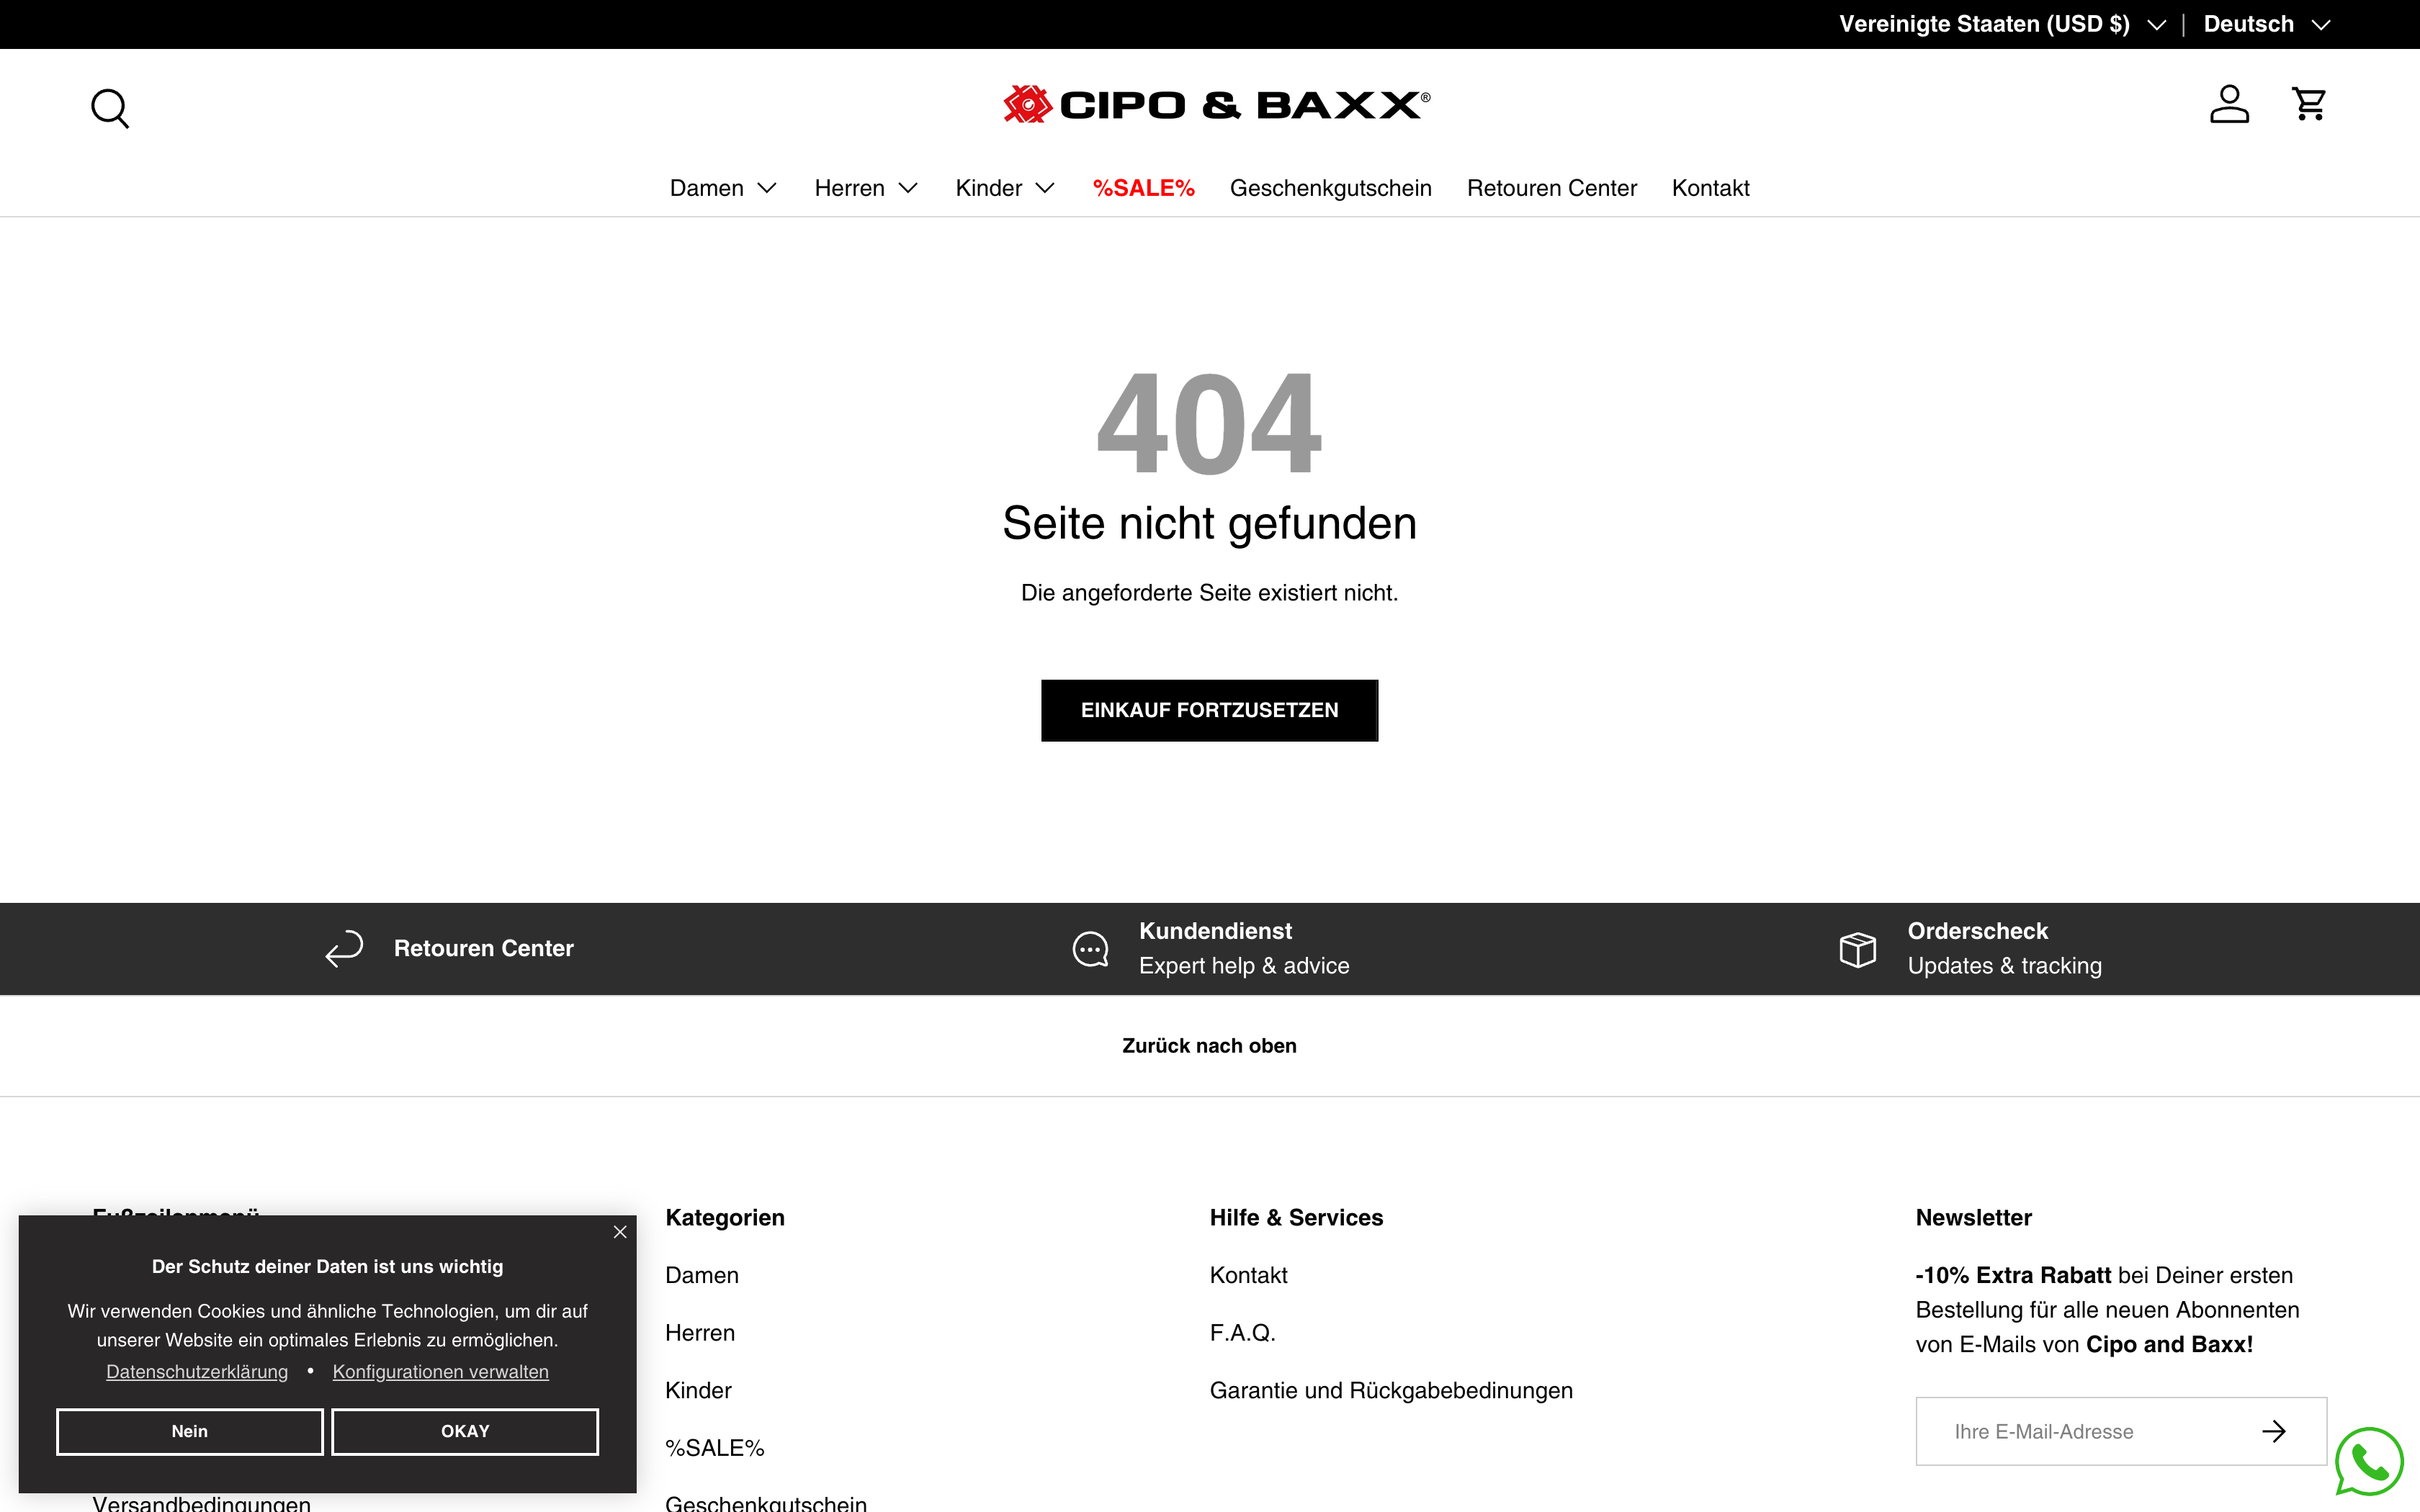Decline cookies by clicking Nein
The height and width of the screenshot is (1512, 2420).
tap(189, 1431)
